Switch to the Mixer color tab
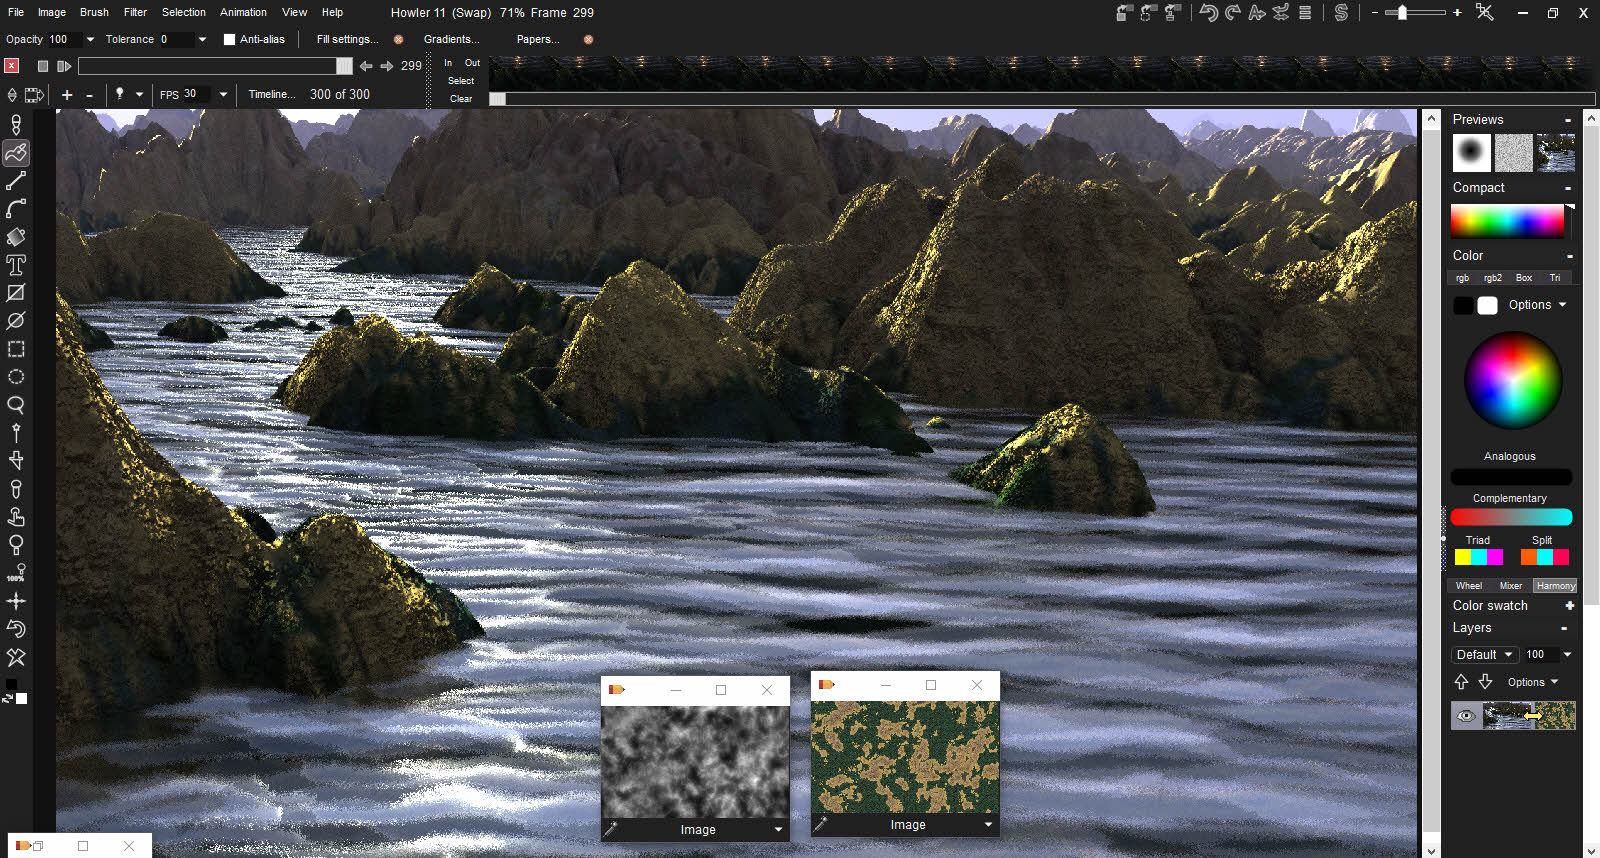This screenshot has width=1600, height=858. click(x=1510, y=586)
